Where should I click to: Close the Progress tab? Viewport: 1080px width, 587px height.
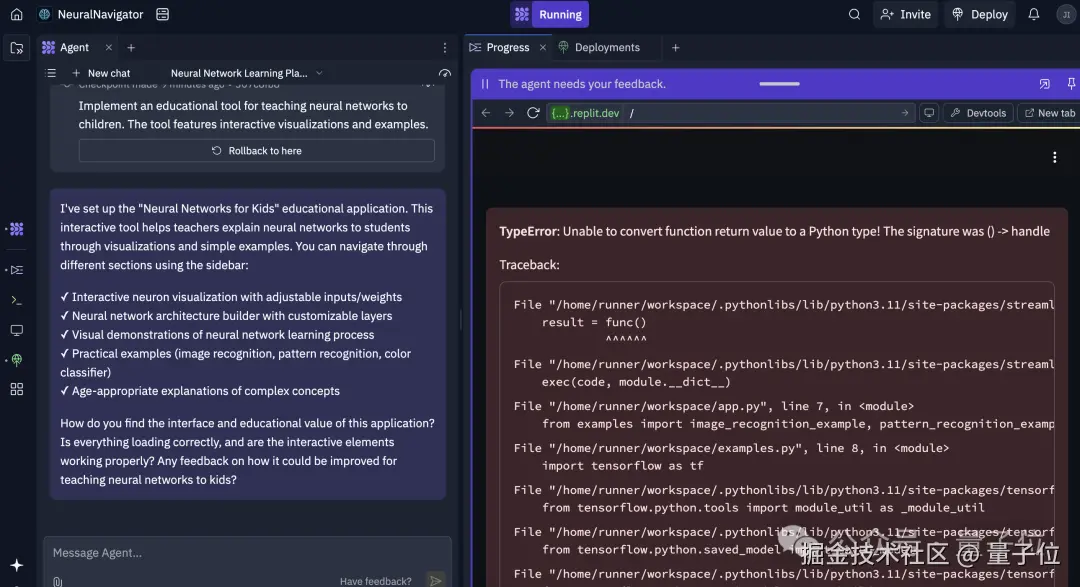point(543,48)
